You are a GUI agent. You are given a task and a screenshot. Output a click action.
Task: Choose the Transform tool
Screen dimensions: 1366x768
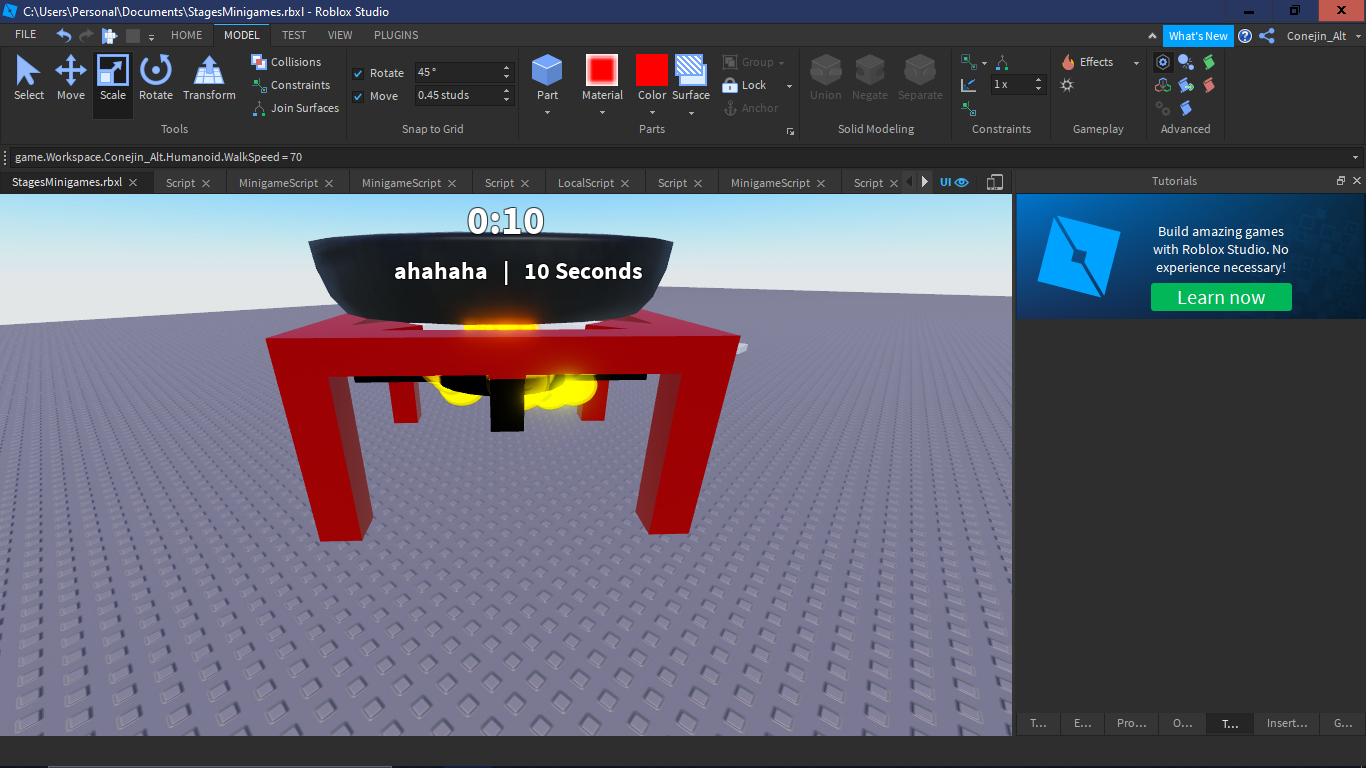209,78
